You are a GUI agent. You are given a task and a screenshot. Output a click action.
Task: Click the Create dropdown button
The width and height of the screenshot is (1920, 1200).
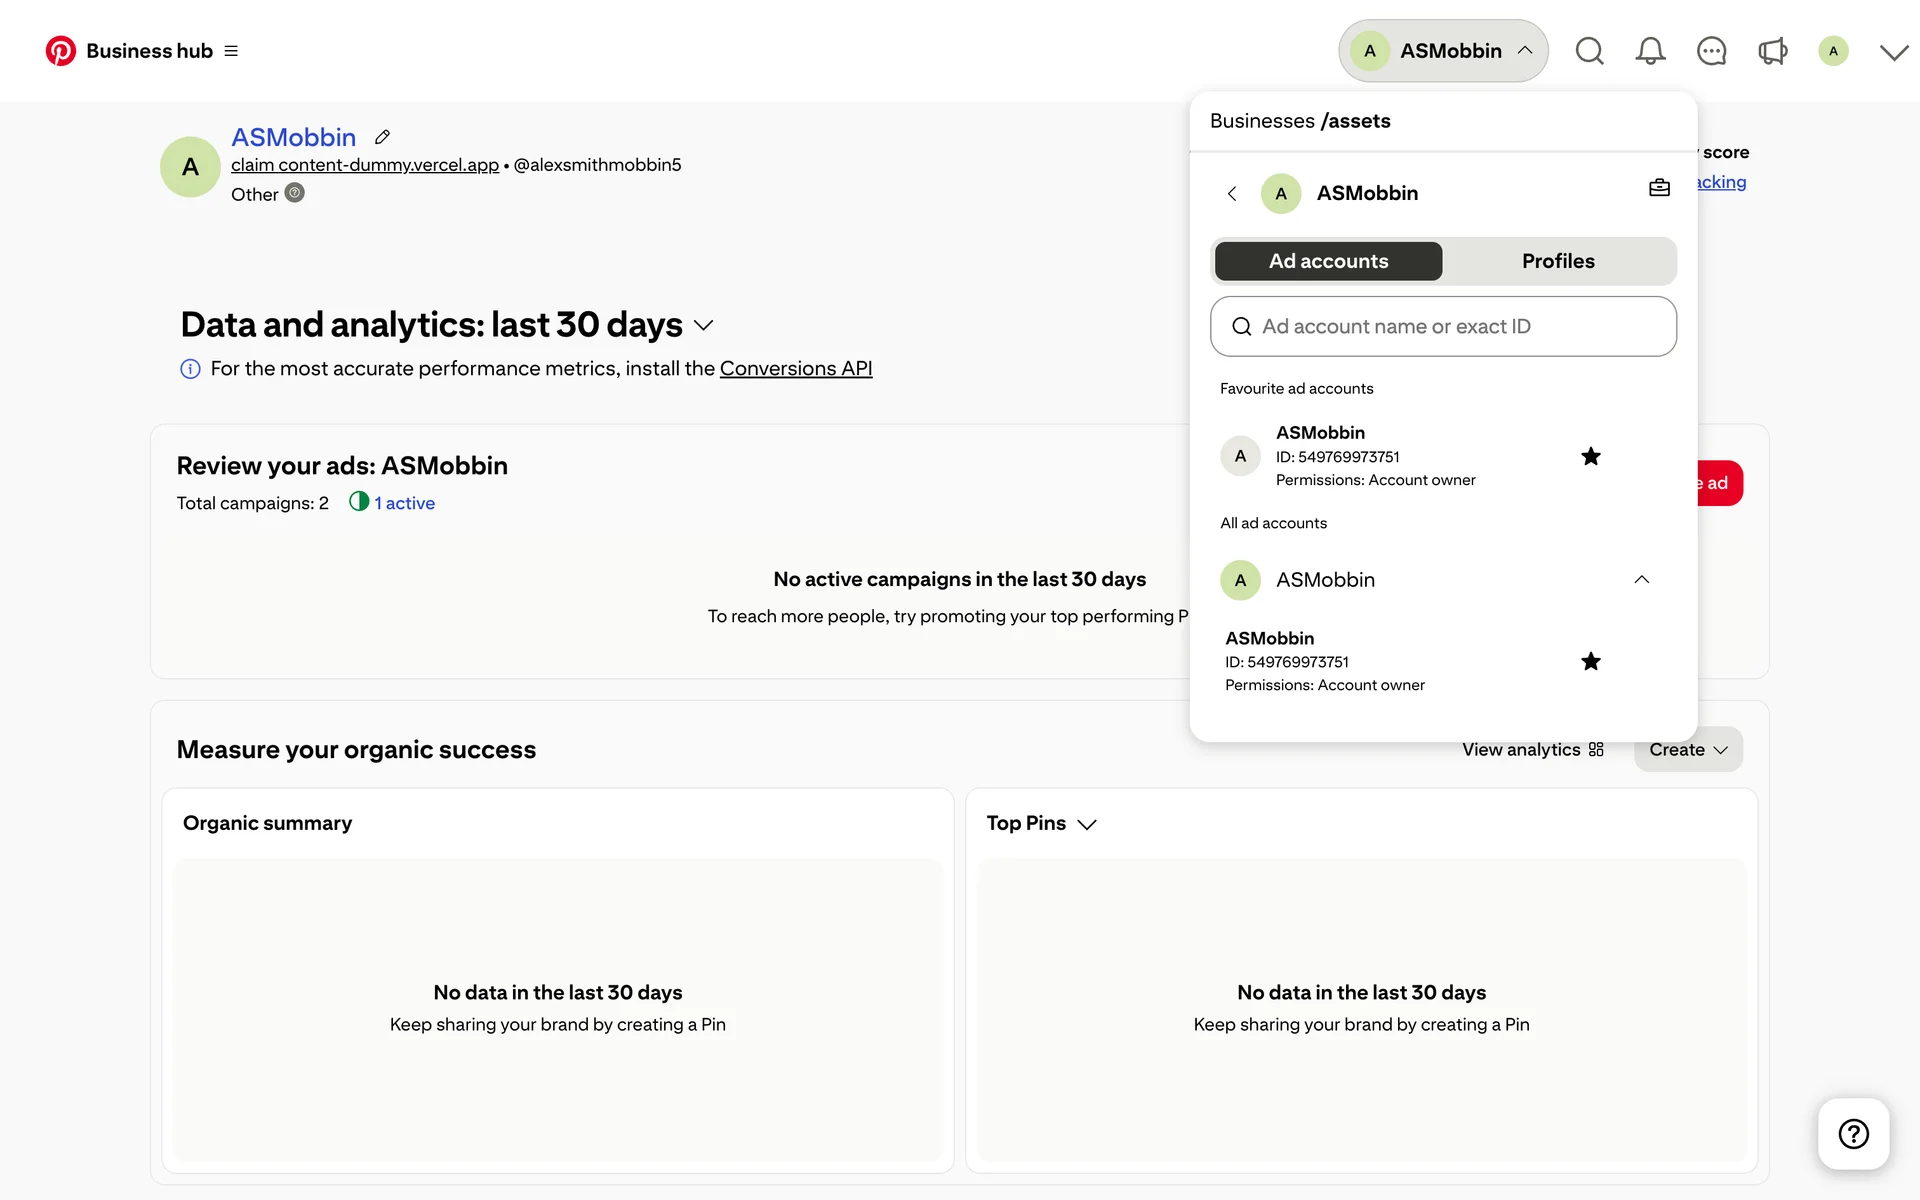point(1687,750)
